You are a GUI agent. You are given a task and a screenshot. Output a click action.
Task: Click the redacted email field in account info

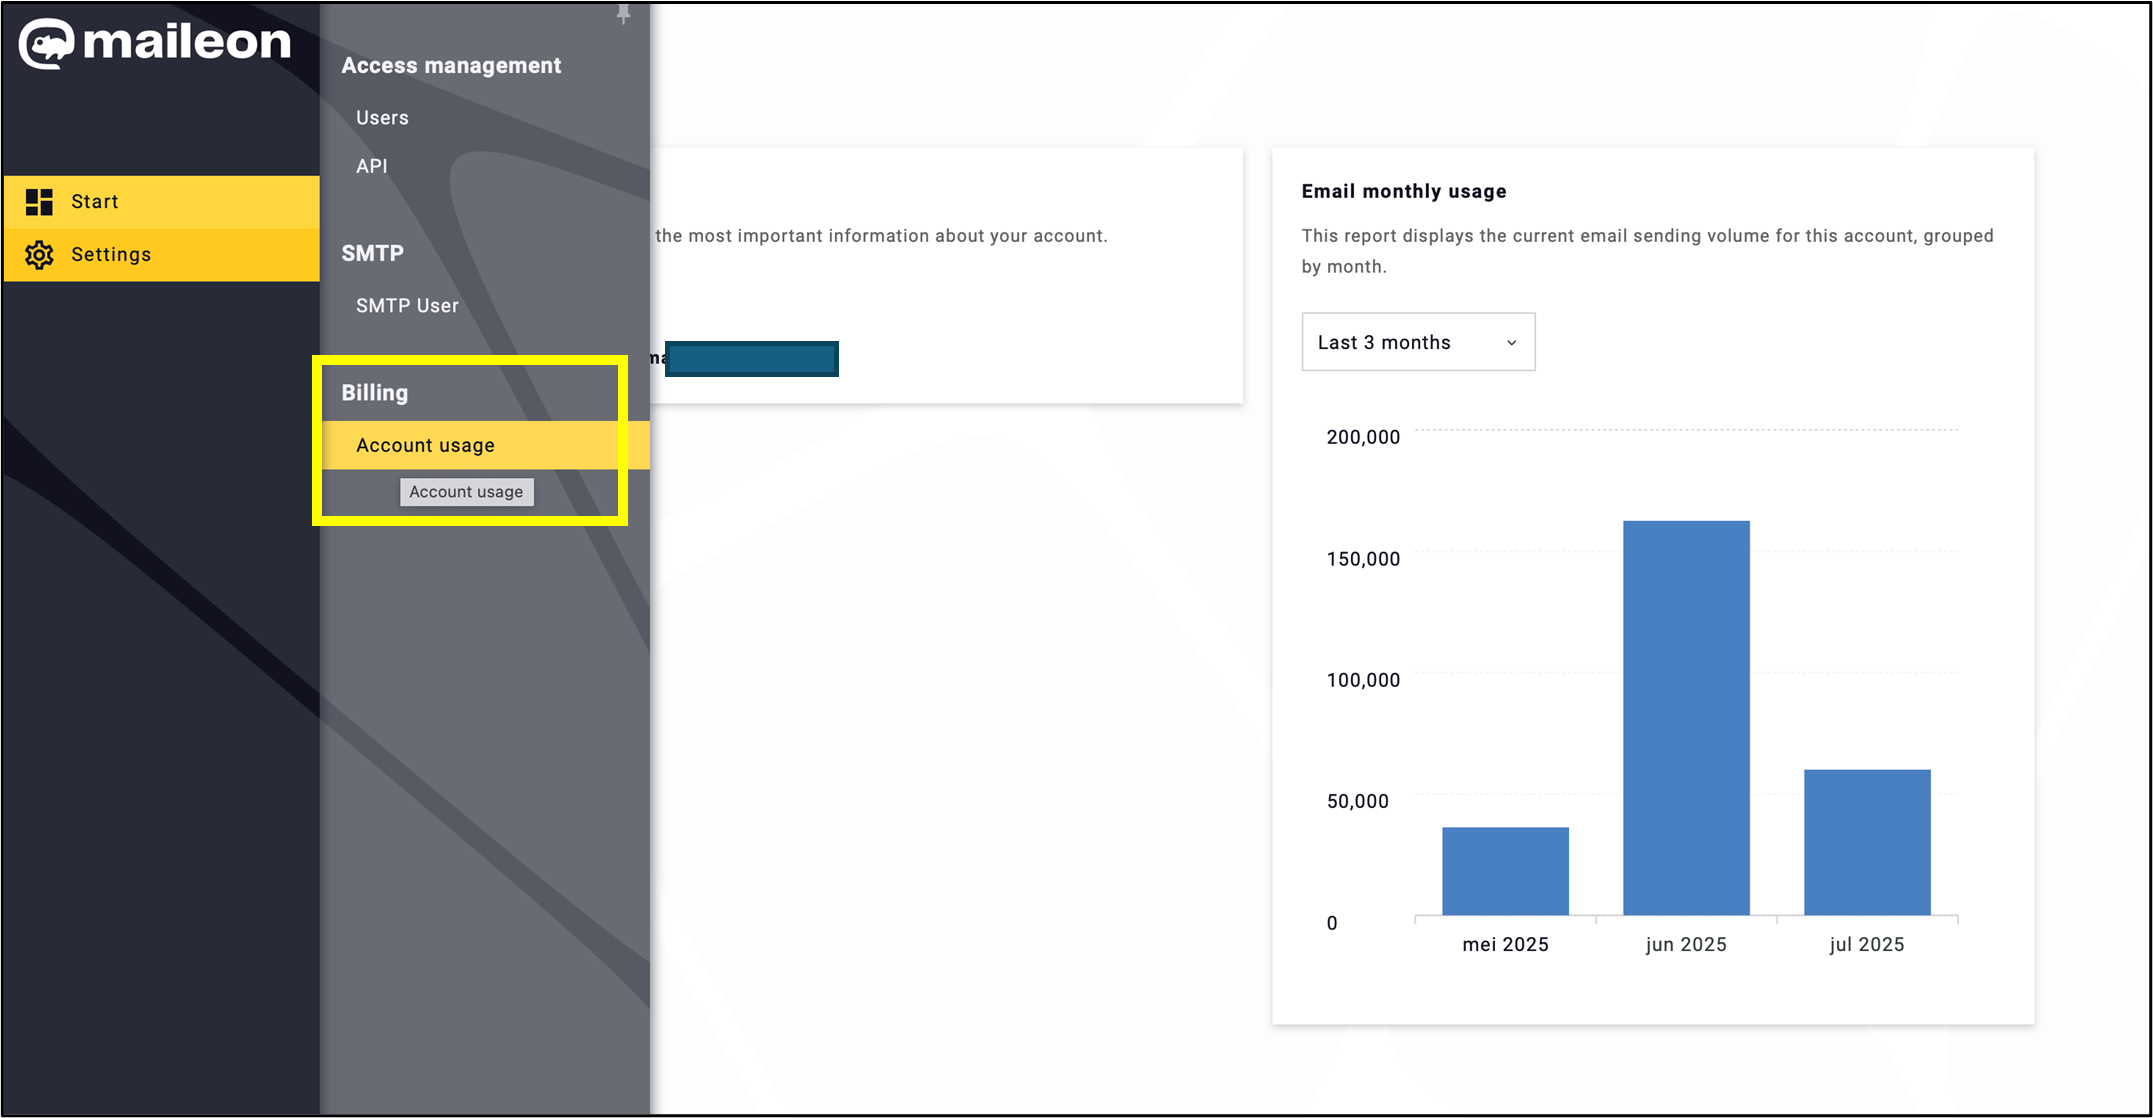(x=752, y=358)
